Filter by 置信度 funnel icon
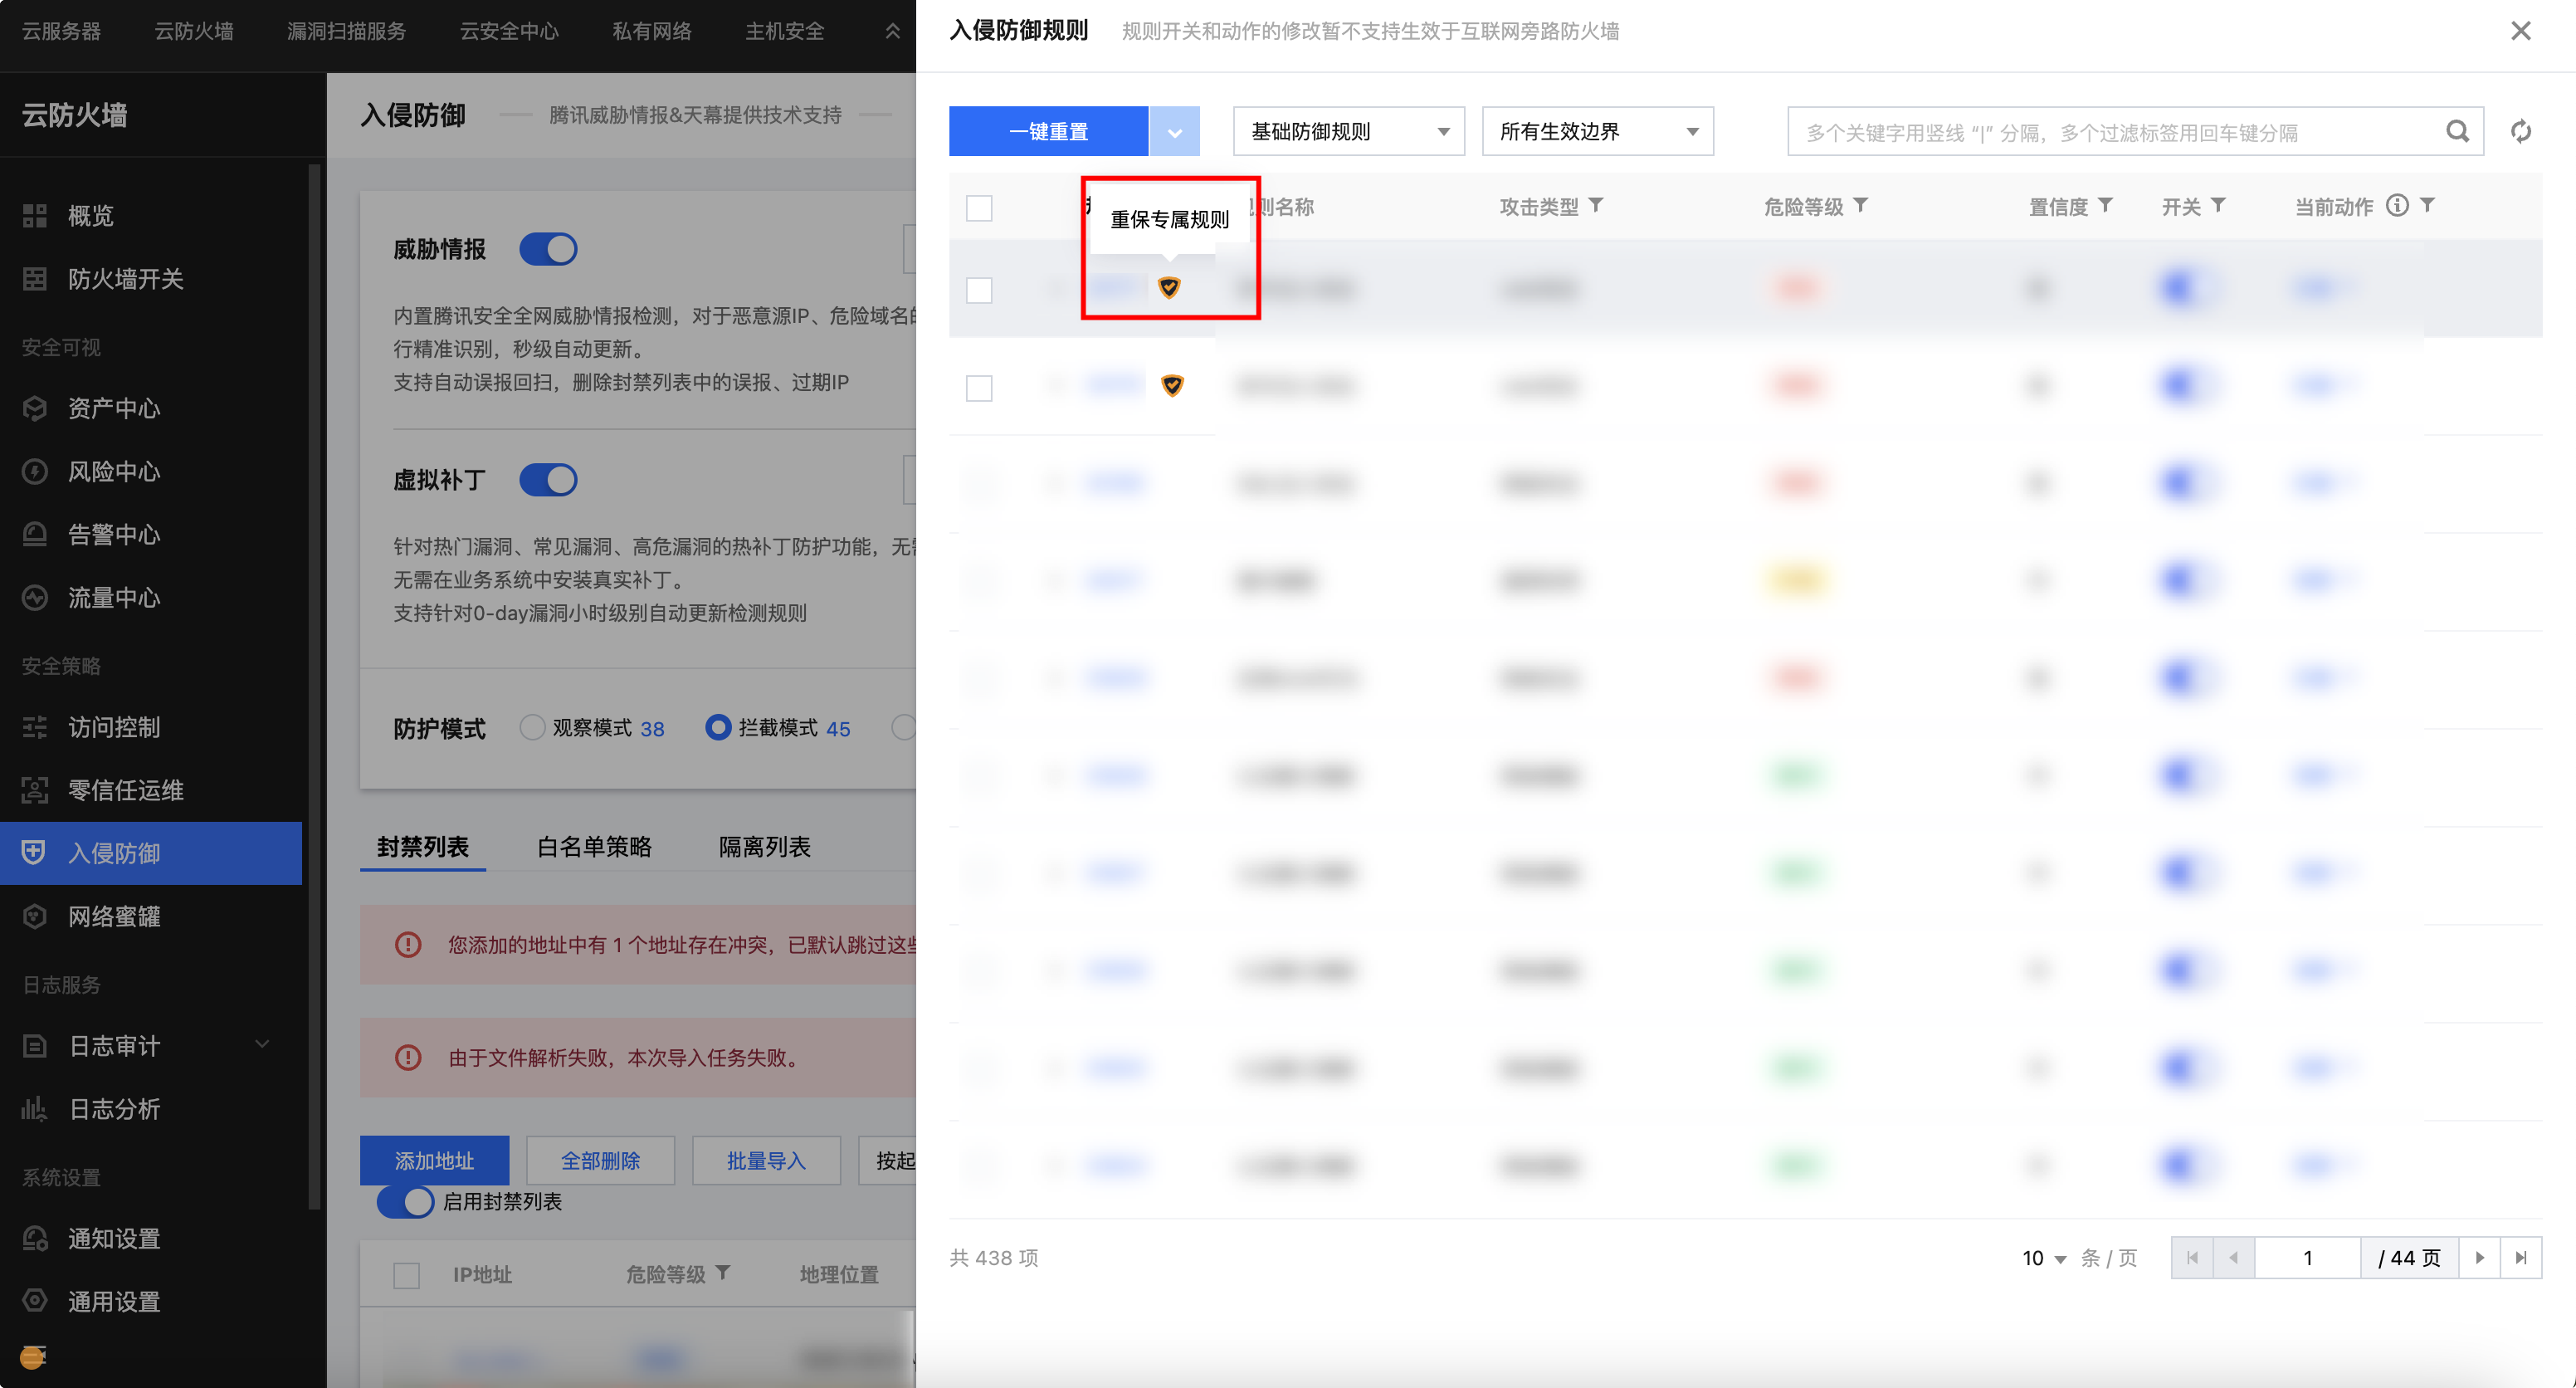Image resolution: width=2576 pixels, height=1388 pixels. tap(2105, 205)
